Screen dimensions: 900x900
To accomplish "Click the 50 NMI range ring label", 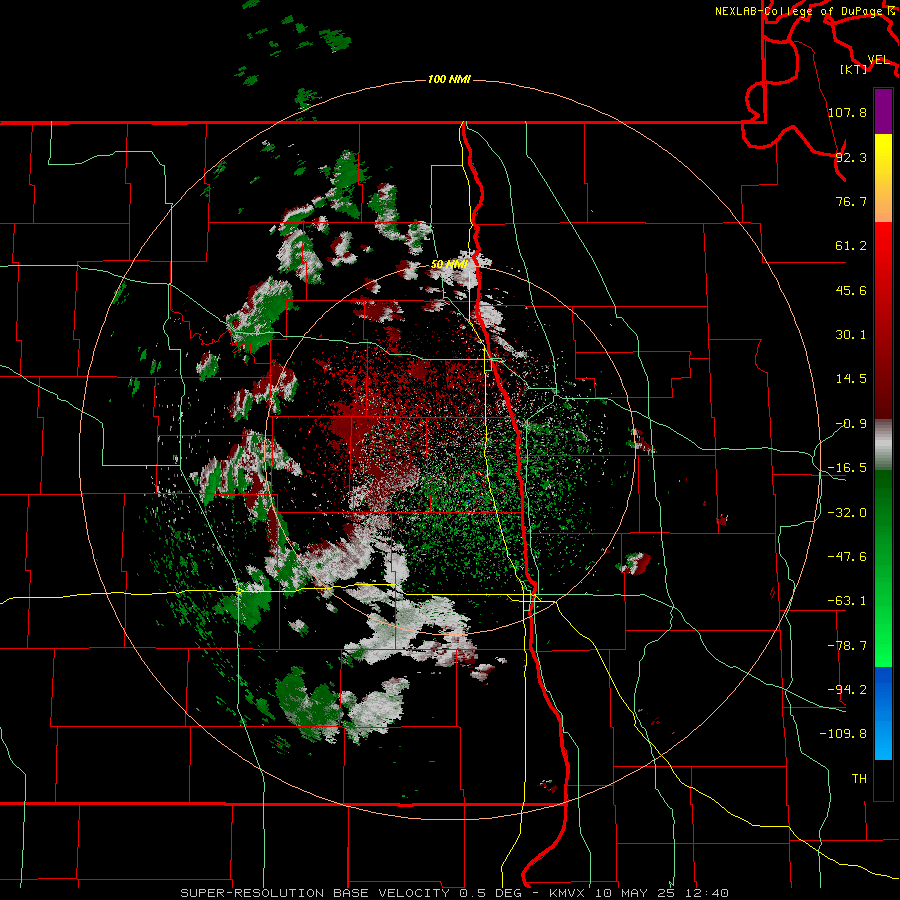I will pyautogui.click(x=449, y=265).
